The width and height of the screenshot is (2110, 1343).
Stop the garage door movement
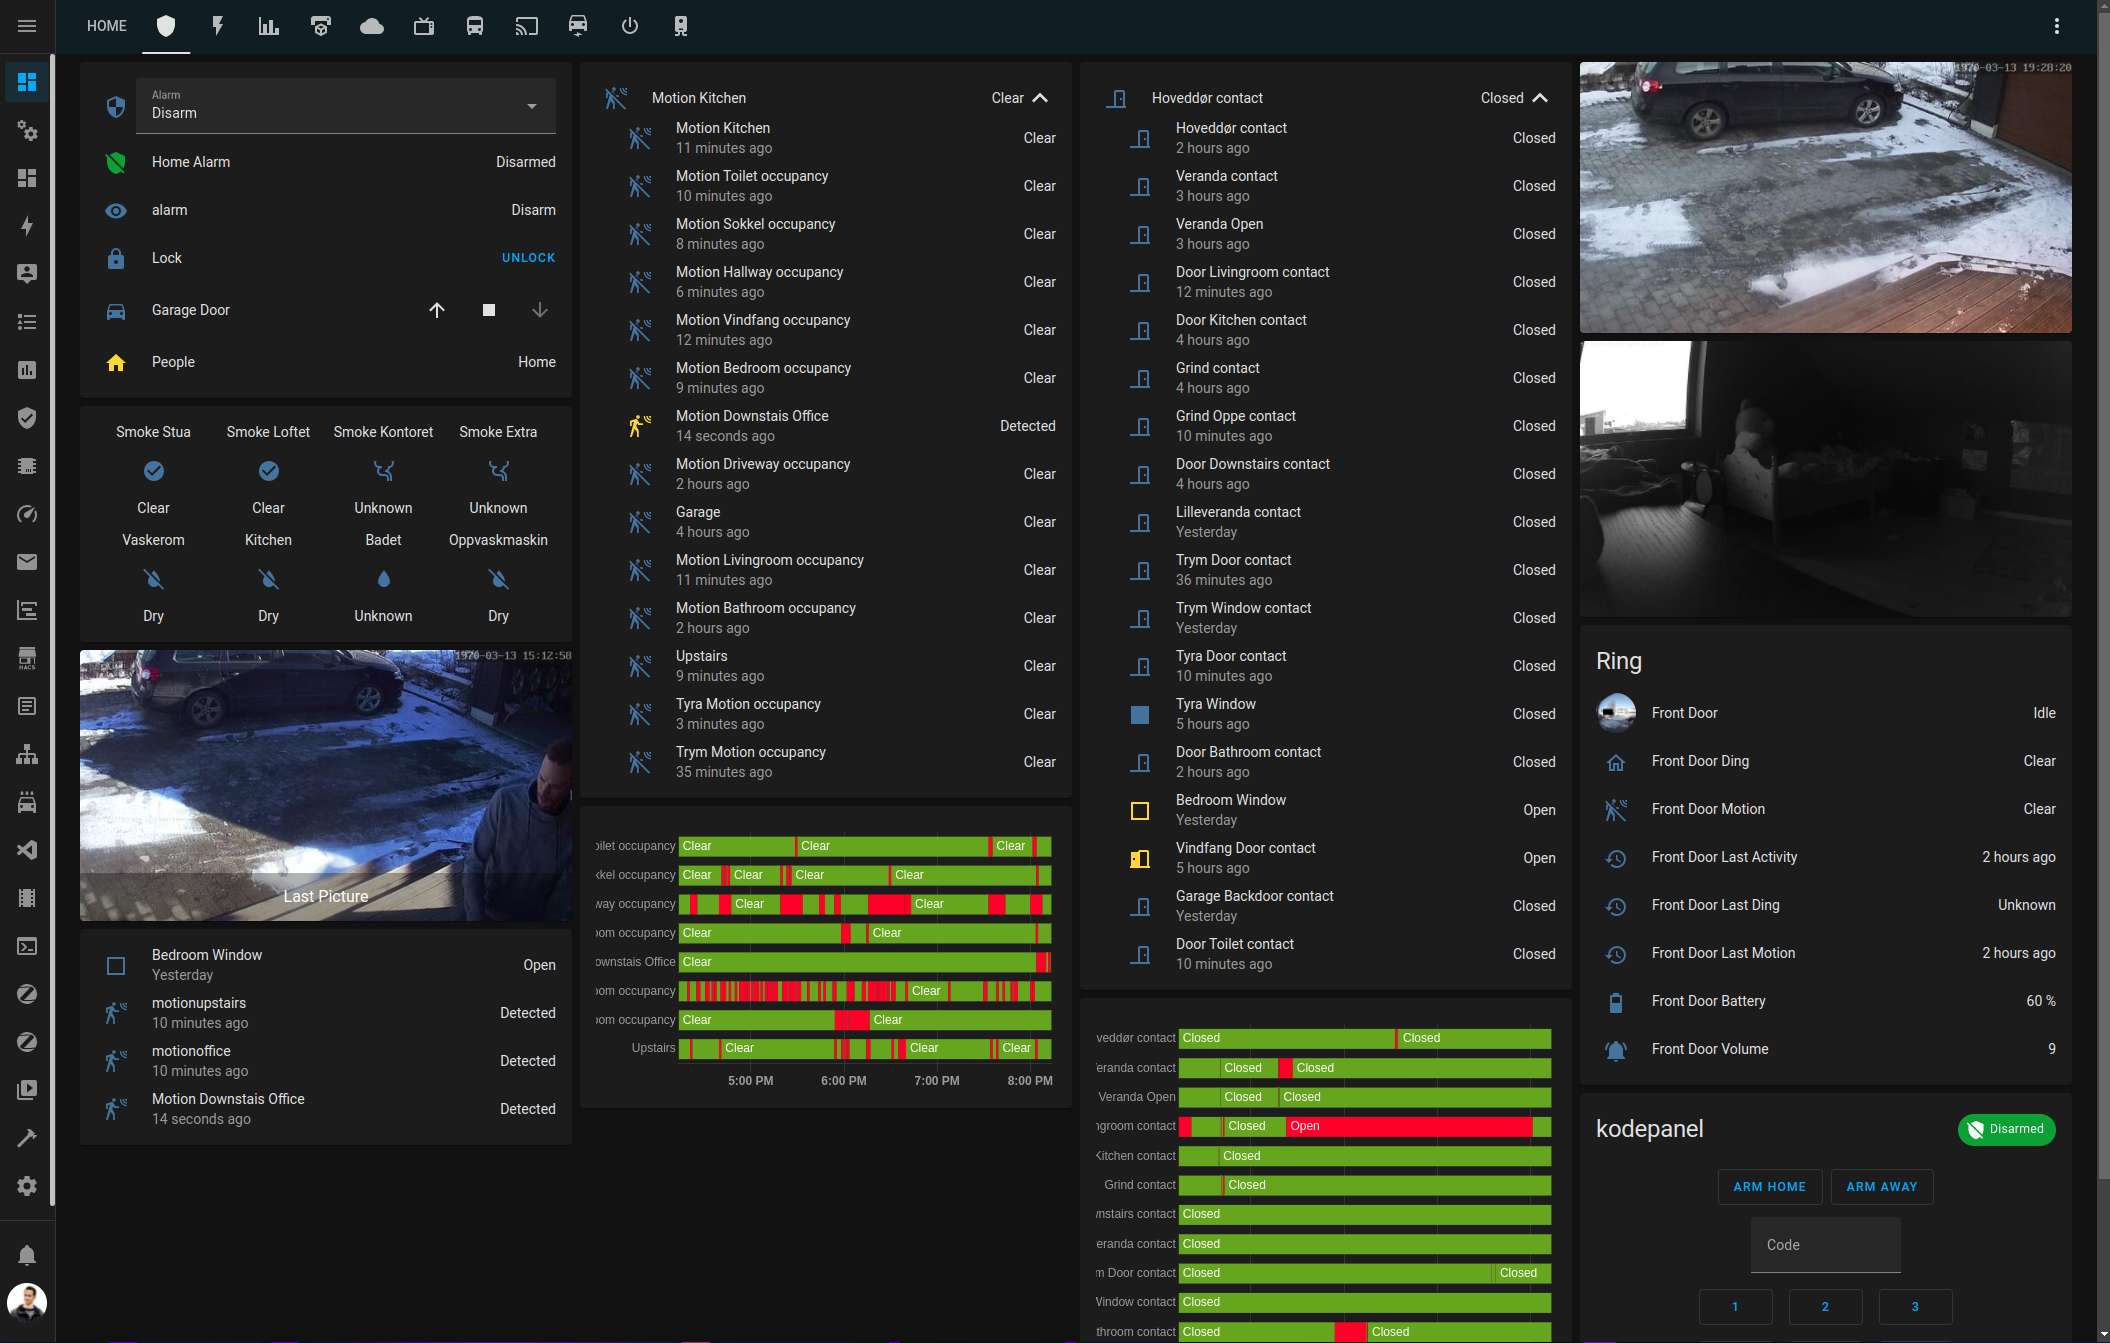coord(488,310)
